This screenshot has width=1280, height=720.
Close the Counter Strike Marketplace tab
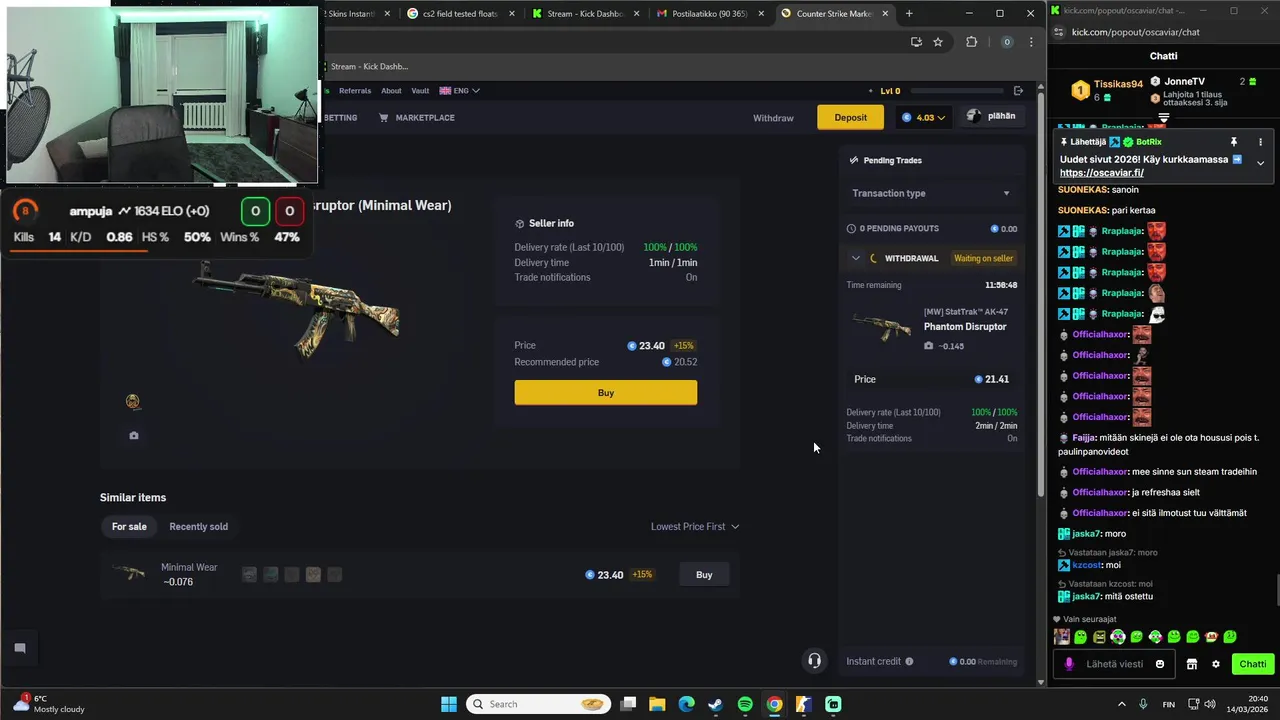coord(885,14)
